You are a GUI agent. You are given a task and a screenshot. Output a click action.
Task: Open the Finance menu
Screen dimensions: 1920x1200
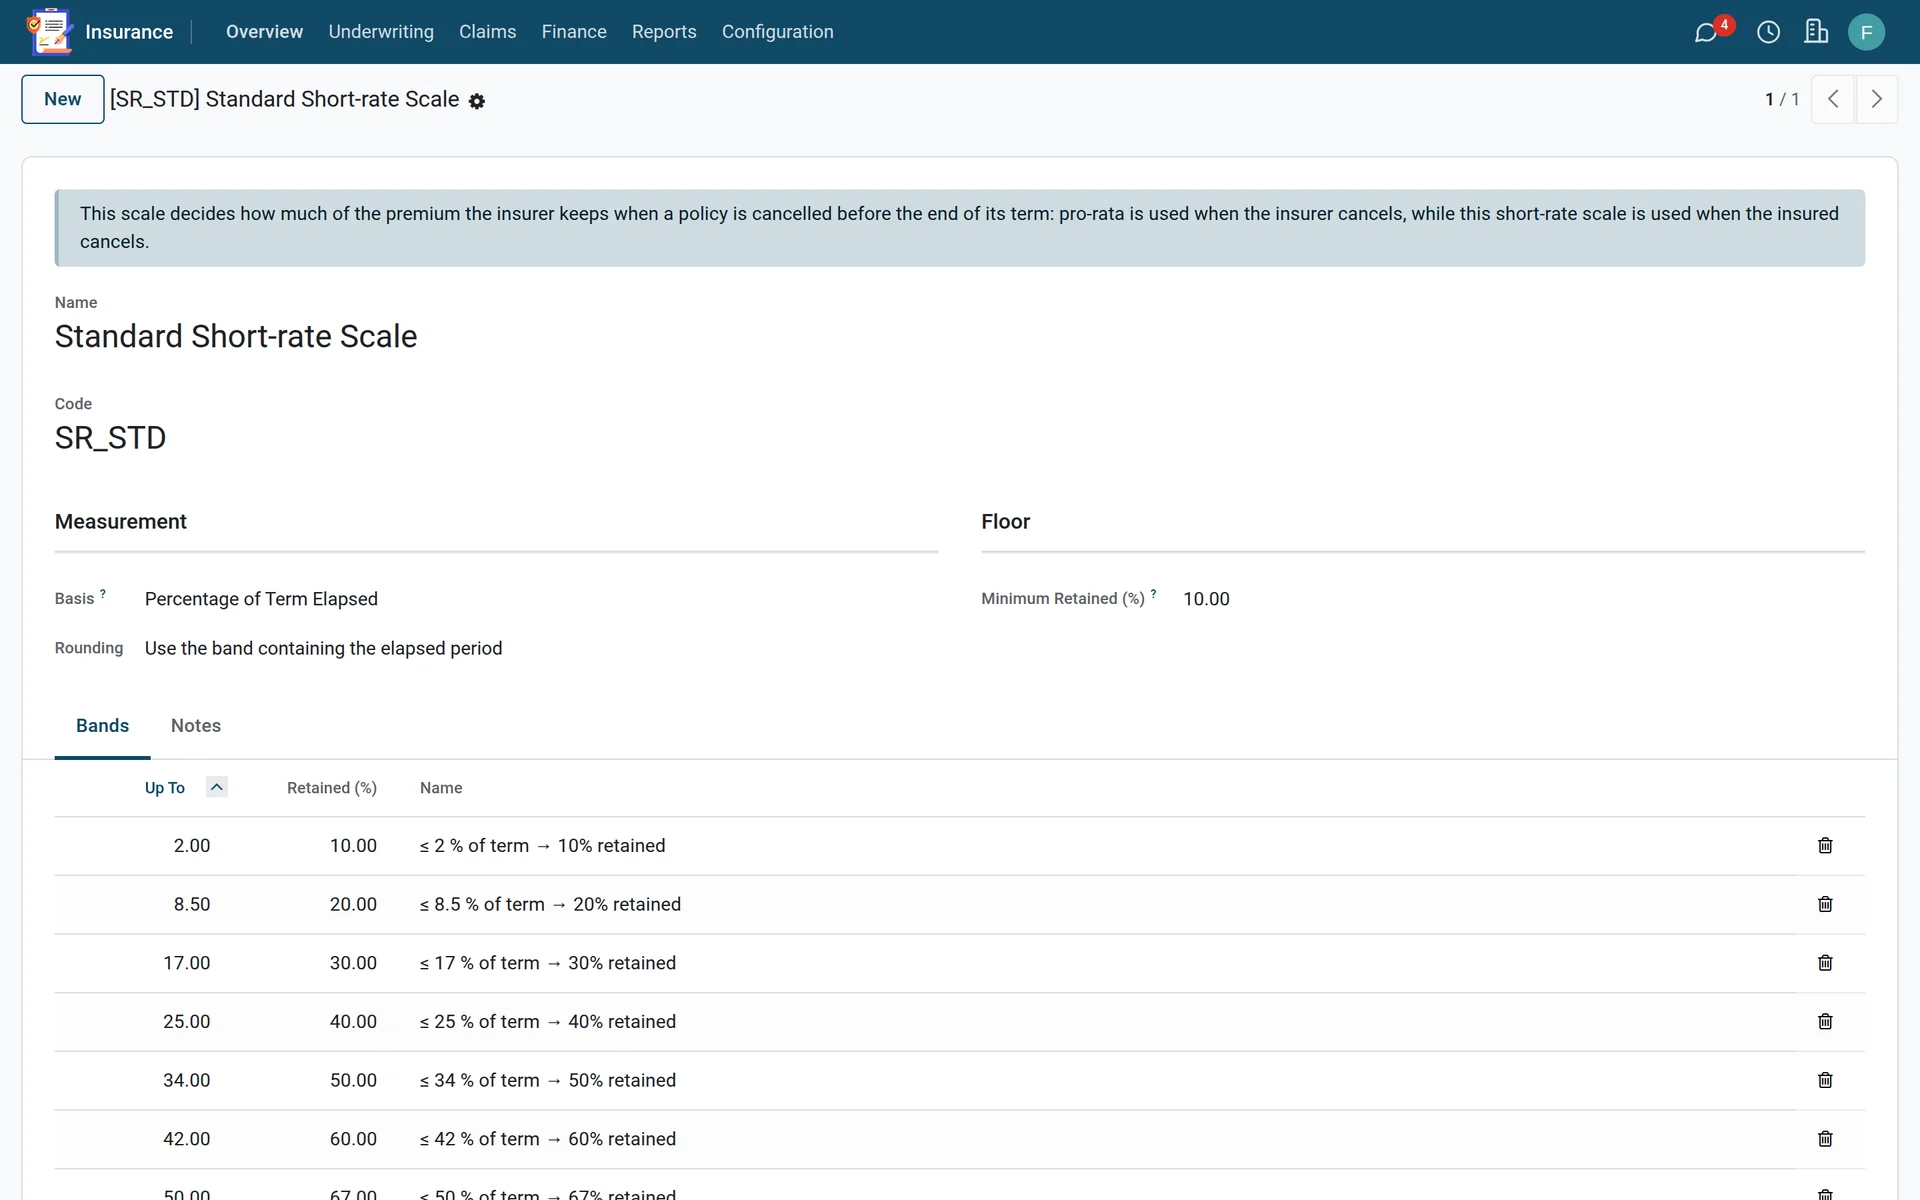pos(574,32)
